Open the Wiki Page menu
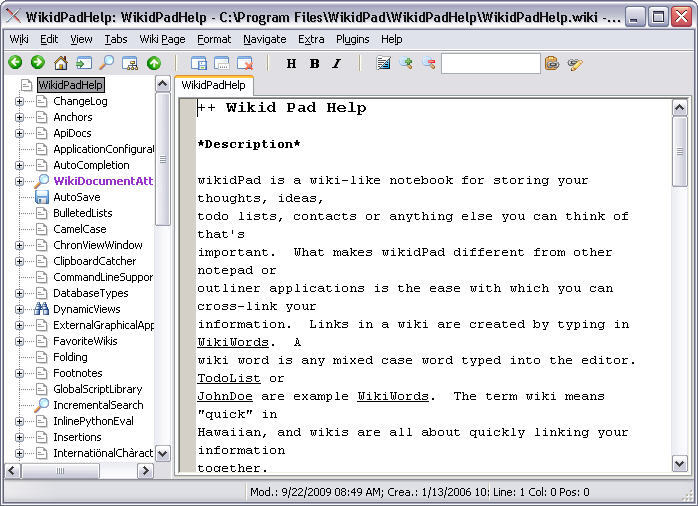The width and height of the screenshot is (698, 506). pos(162,39)
